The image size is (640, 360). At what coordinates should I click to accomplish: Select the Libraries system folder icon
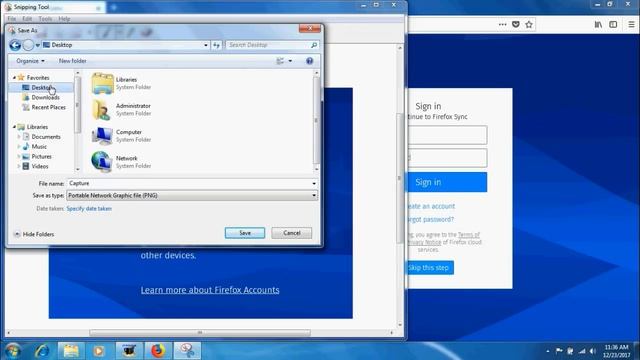(x=102, y=83)
